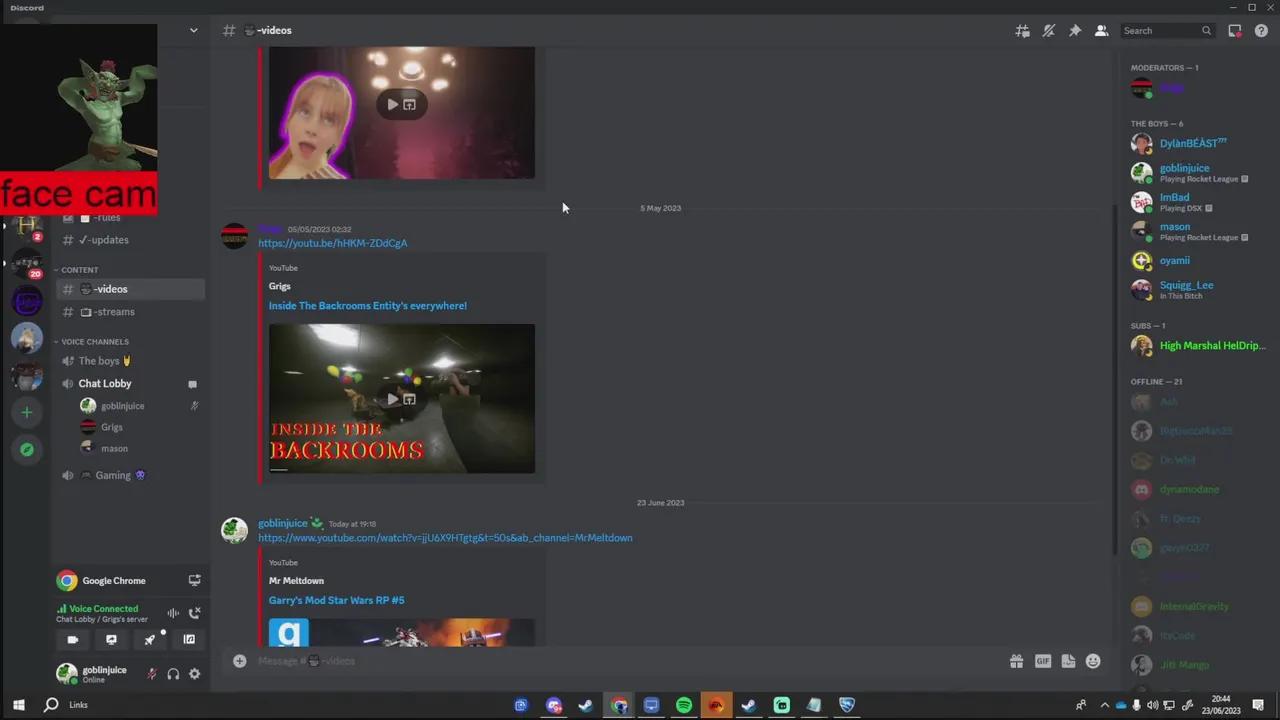Collapse the CONTENT category
This screenshot has height=720, width=1280.
tap(79, 269)
